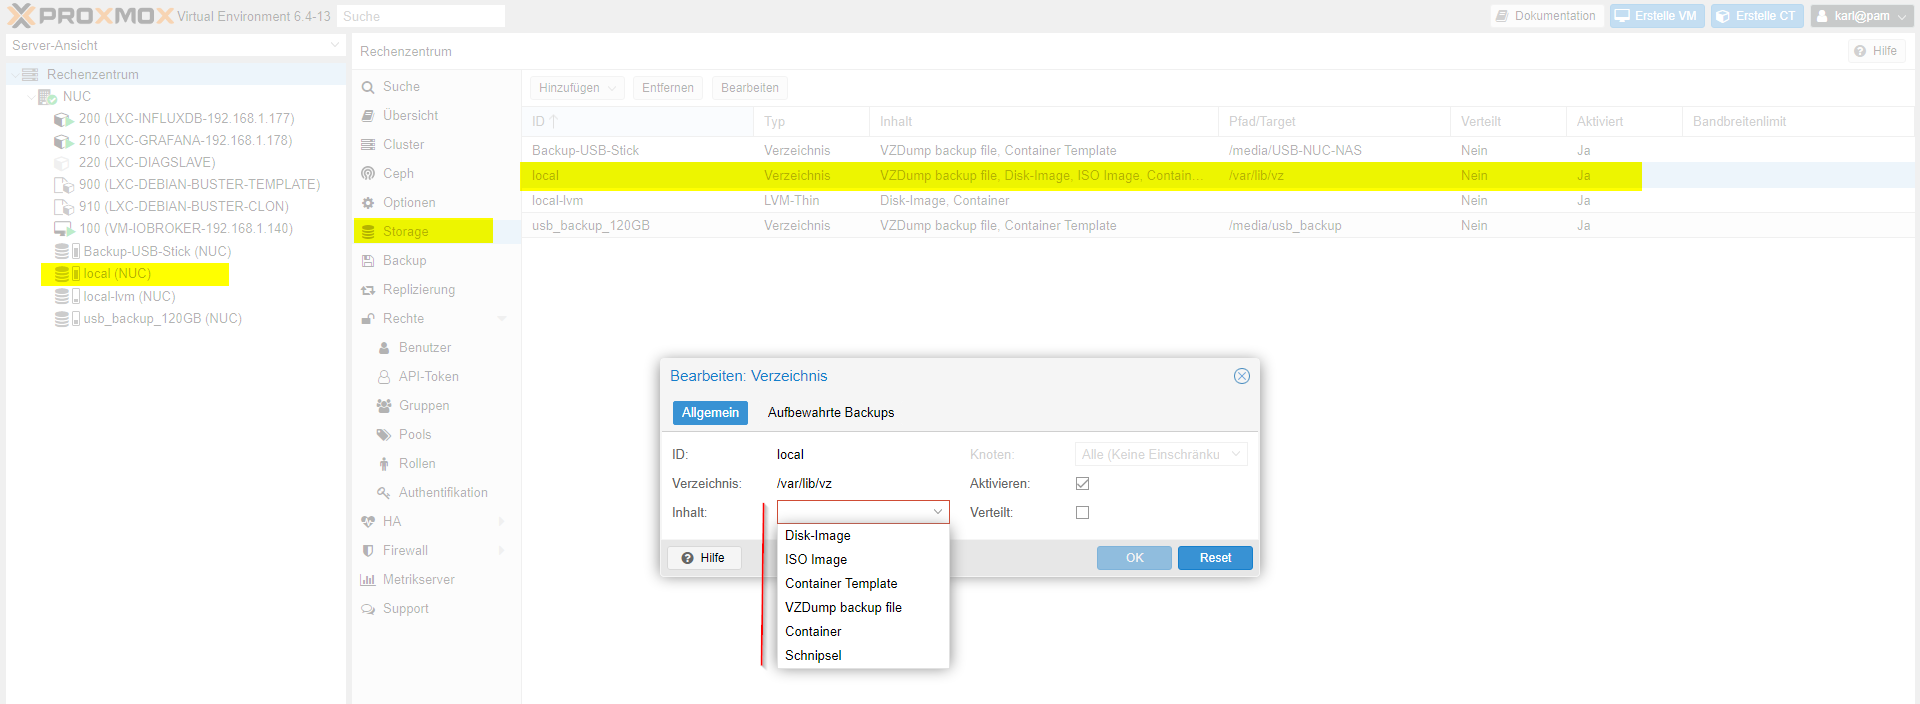Image resolution: width=1920 pixels, height=704 pixels.
Task: Click the Rechenzentrum datacenter tree icon
Action: 30,75
